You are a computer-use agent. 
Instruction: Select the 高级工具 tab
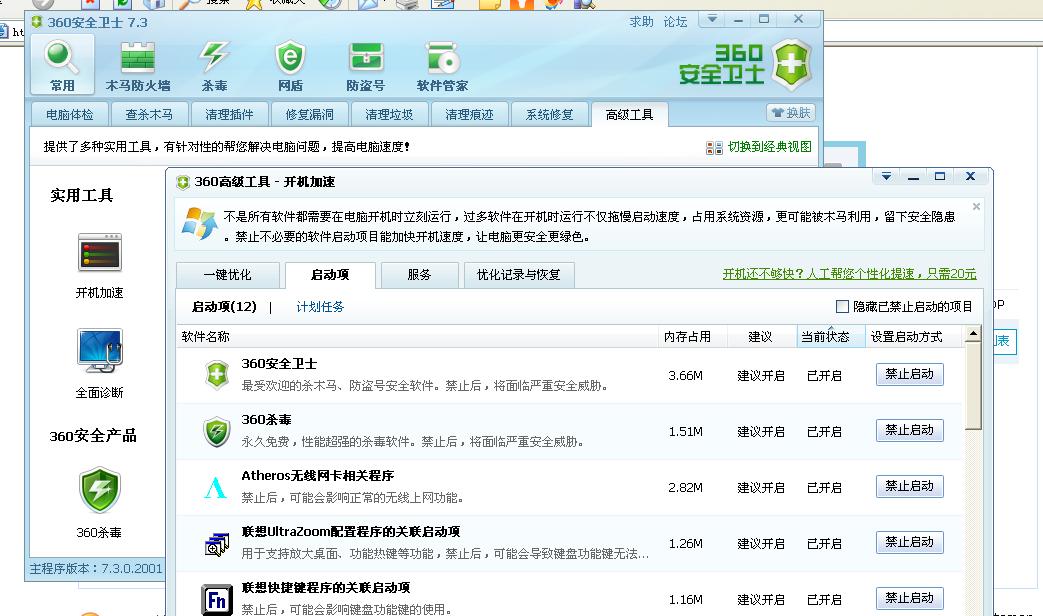pos(629,114)
